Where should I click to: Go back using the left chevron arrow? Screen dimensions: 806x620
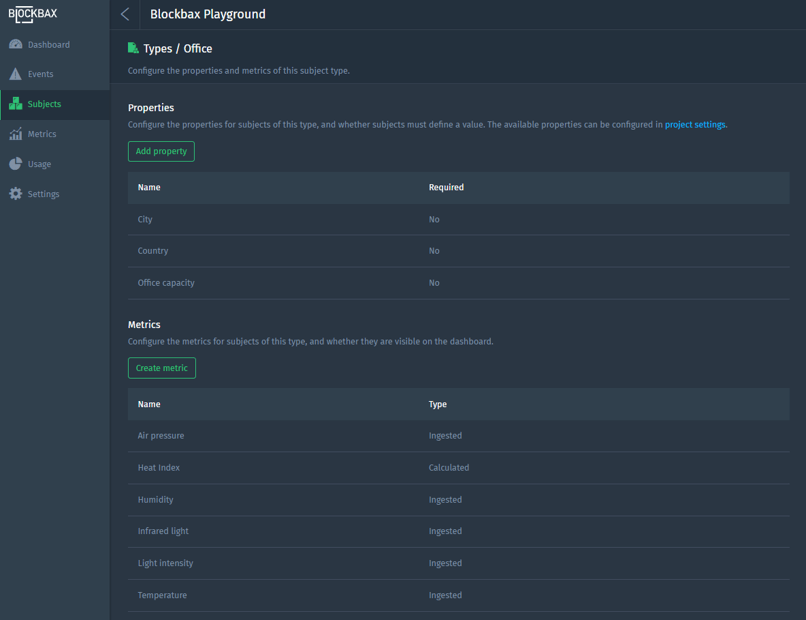coord(125,14)
